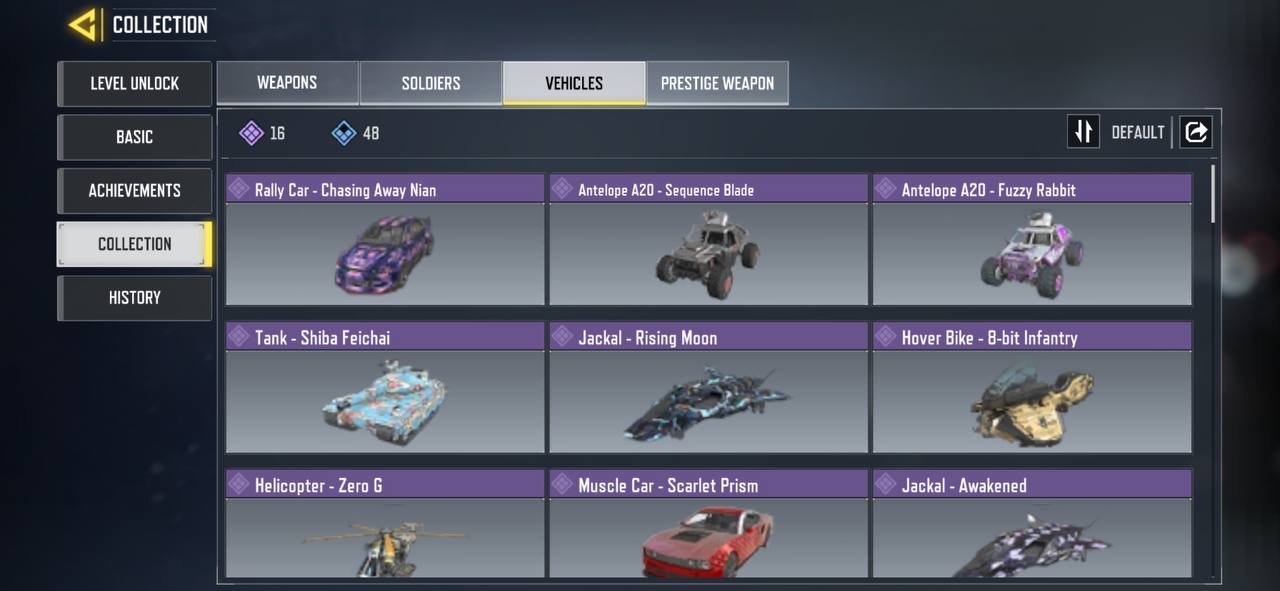This screenshot has height=591, width=1280.
Task: Open the Prestige Weapon tab
Action: [717, 83]
